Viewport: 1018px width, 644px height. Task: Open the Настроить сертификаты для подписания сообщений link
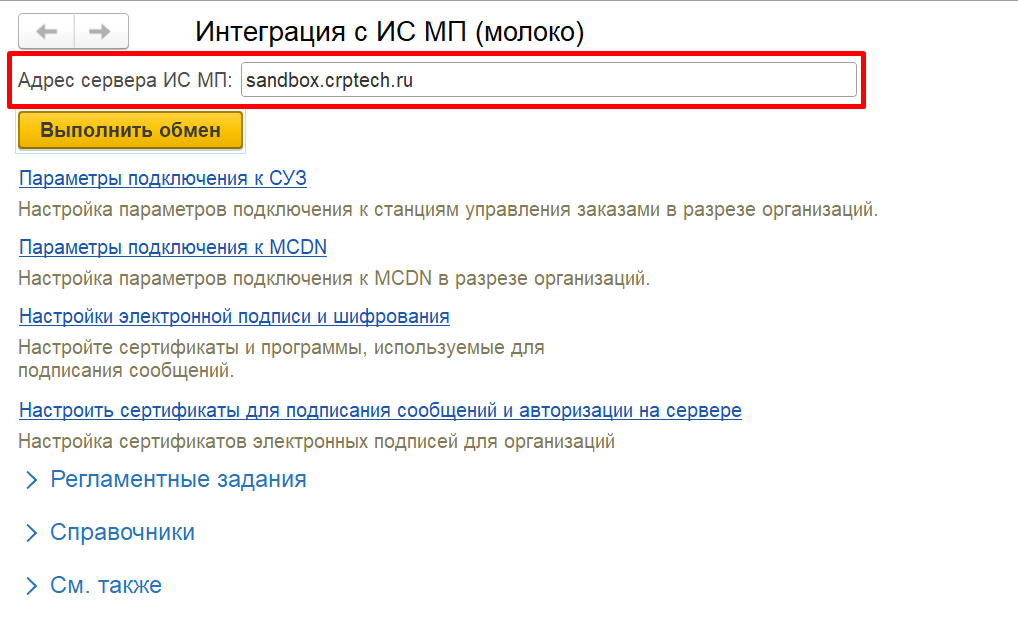[380, 411]
